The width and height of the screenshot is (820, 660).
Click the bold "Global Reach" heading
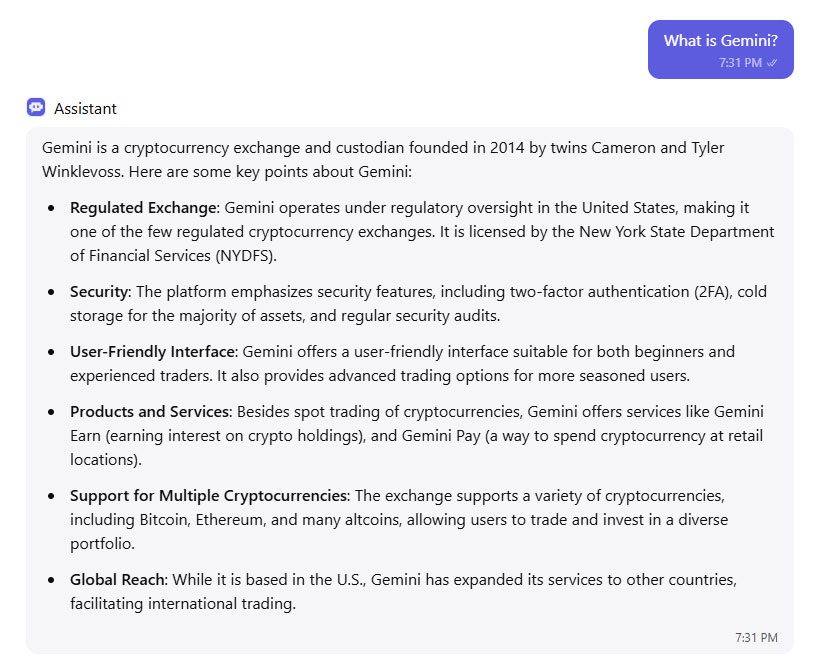117,580
